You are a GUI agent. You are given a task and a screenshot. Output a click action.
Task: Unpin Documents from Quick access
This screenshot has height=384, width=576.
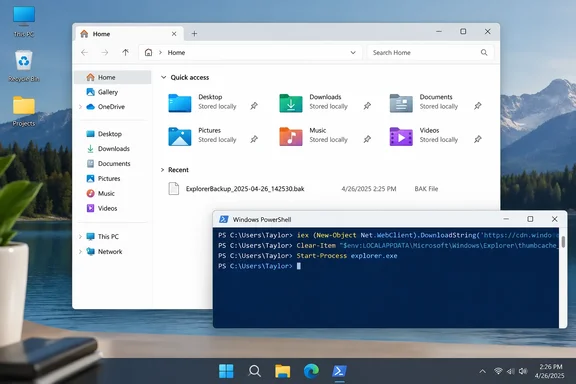click(x=478, y=106)
